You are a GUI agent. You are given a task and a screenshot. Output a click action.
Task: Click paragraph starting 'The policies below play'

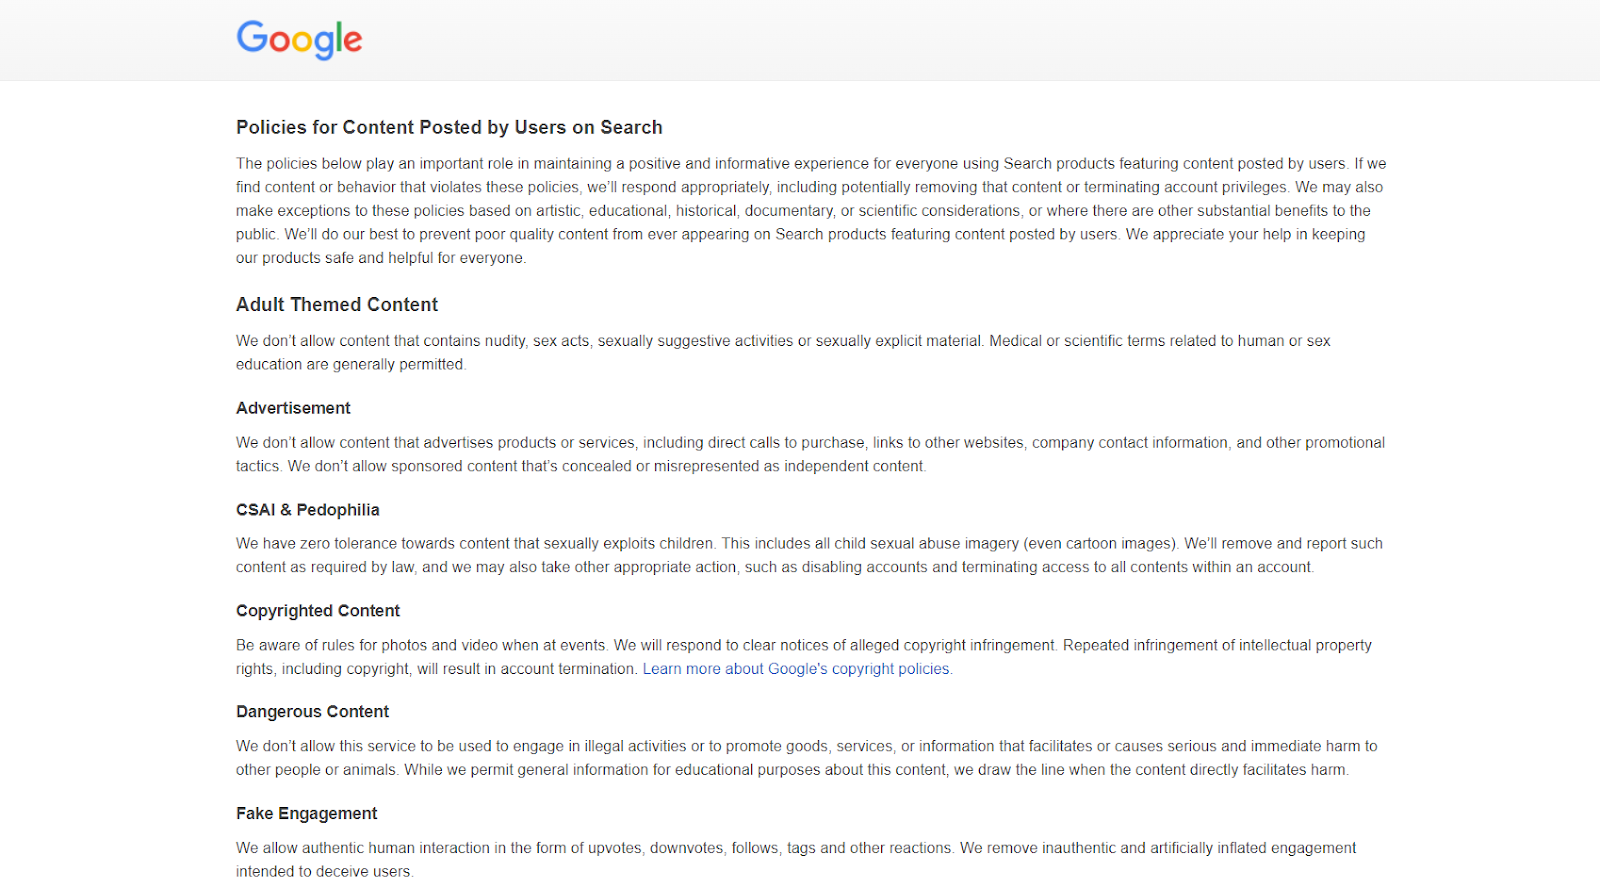[811, 210]
